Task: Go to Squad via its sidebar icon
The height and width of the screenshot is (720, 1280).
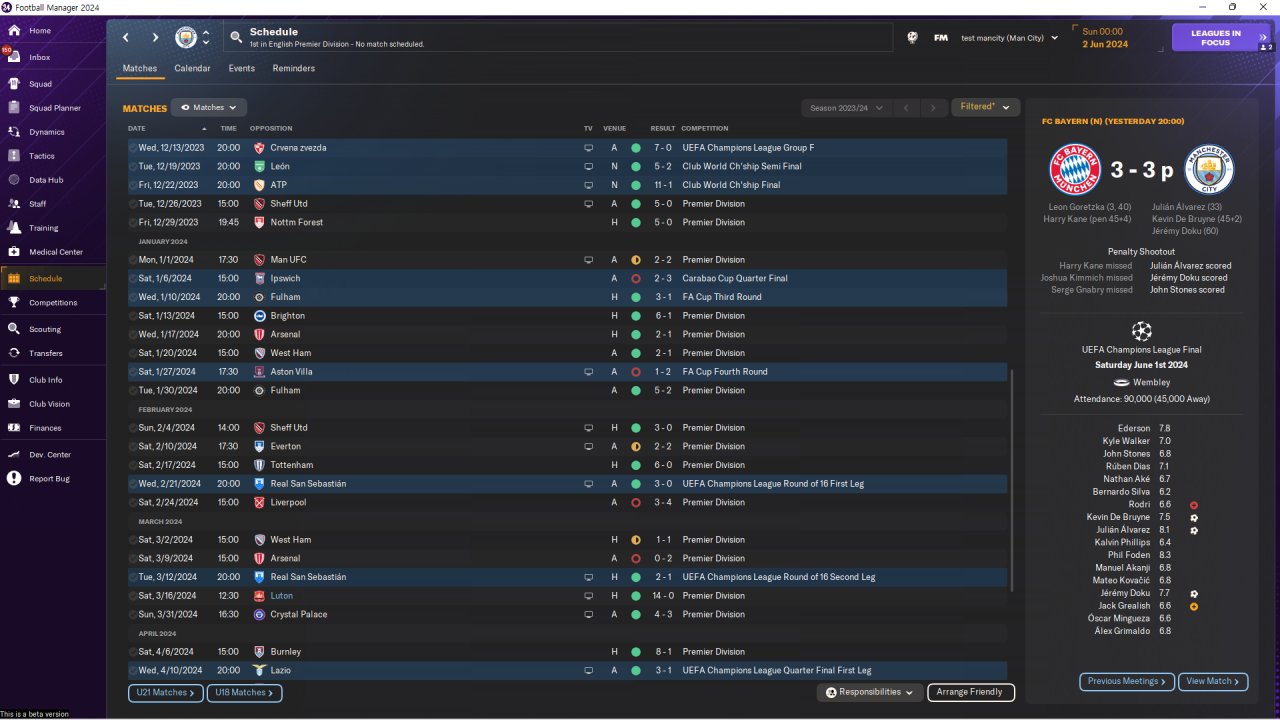Action: pyautogui.click(x=14, y=84)
